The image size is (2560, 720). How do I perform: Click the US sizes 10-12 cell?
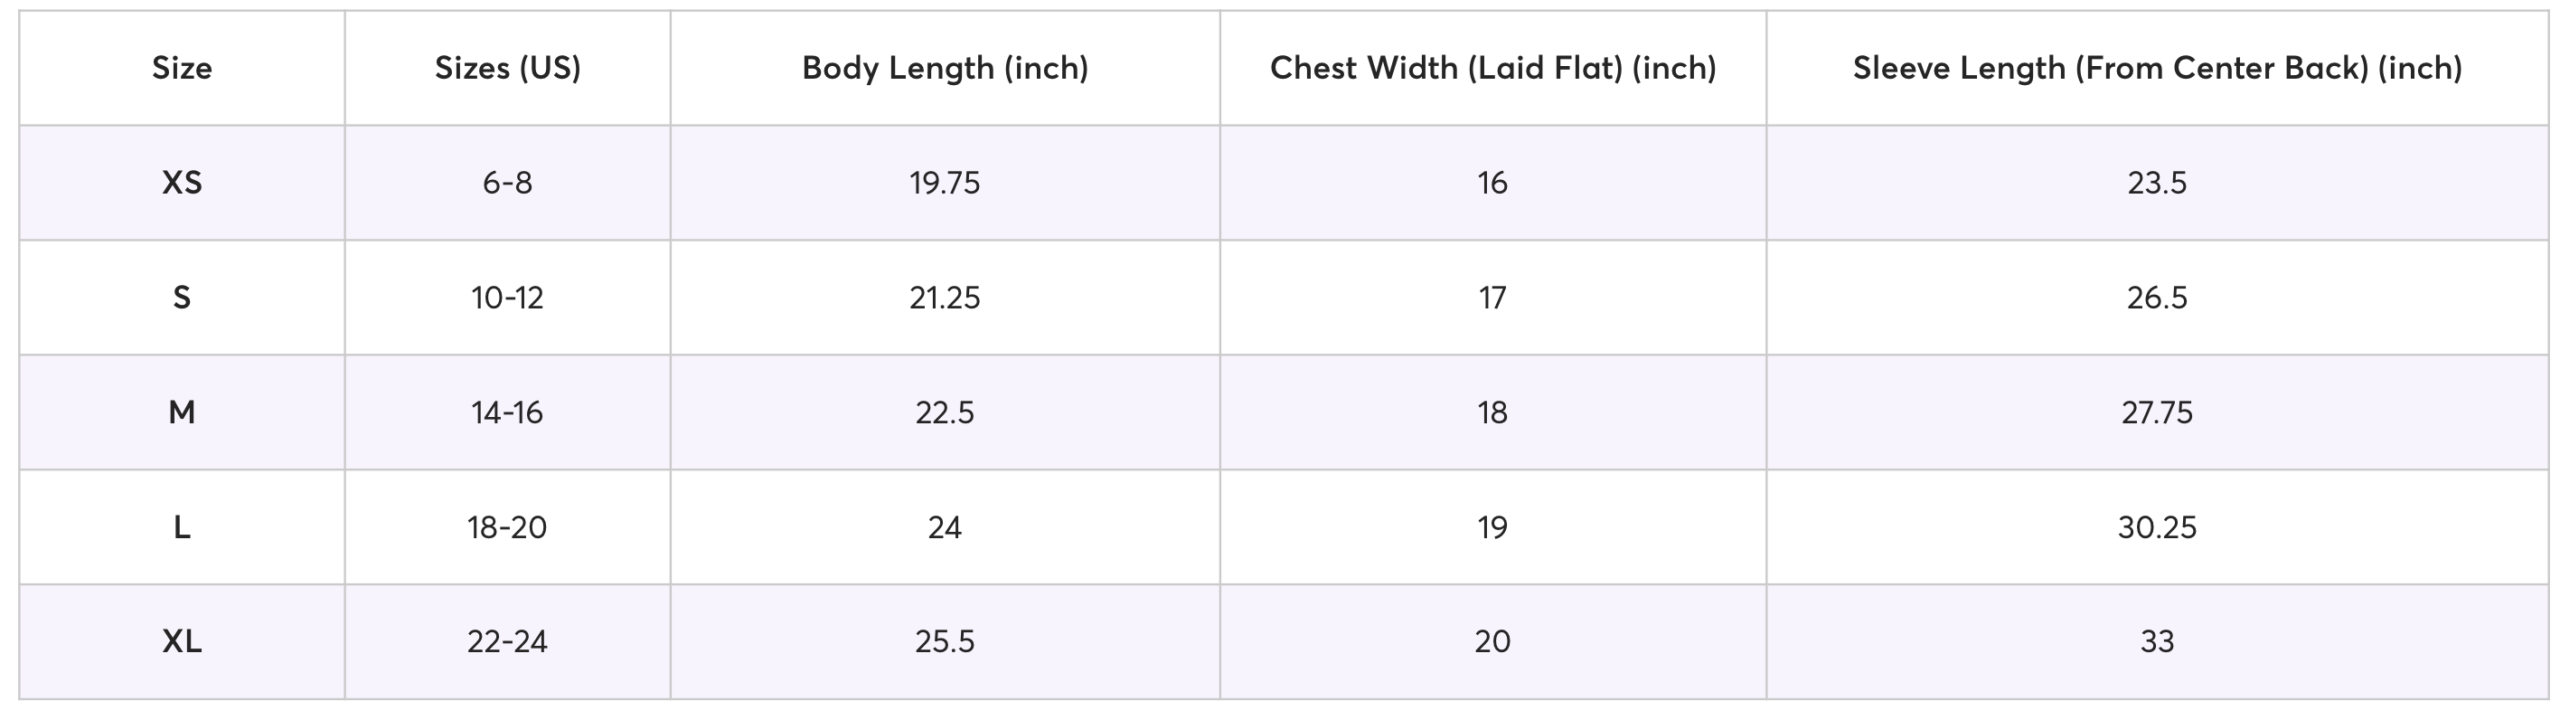pos(507,298)
